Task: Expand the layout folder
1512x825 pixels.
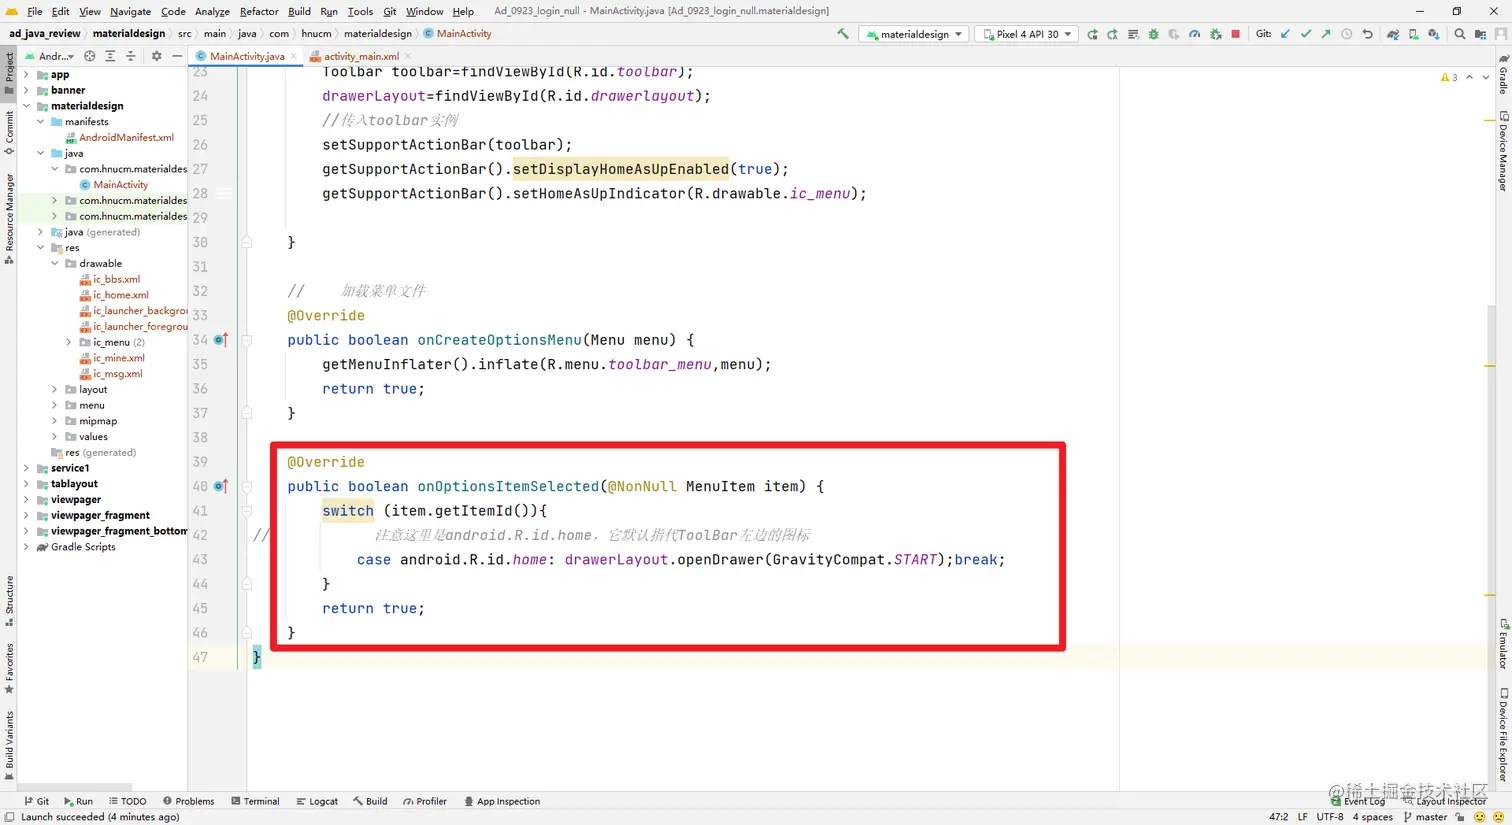Action: 55,389
